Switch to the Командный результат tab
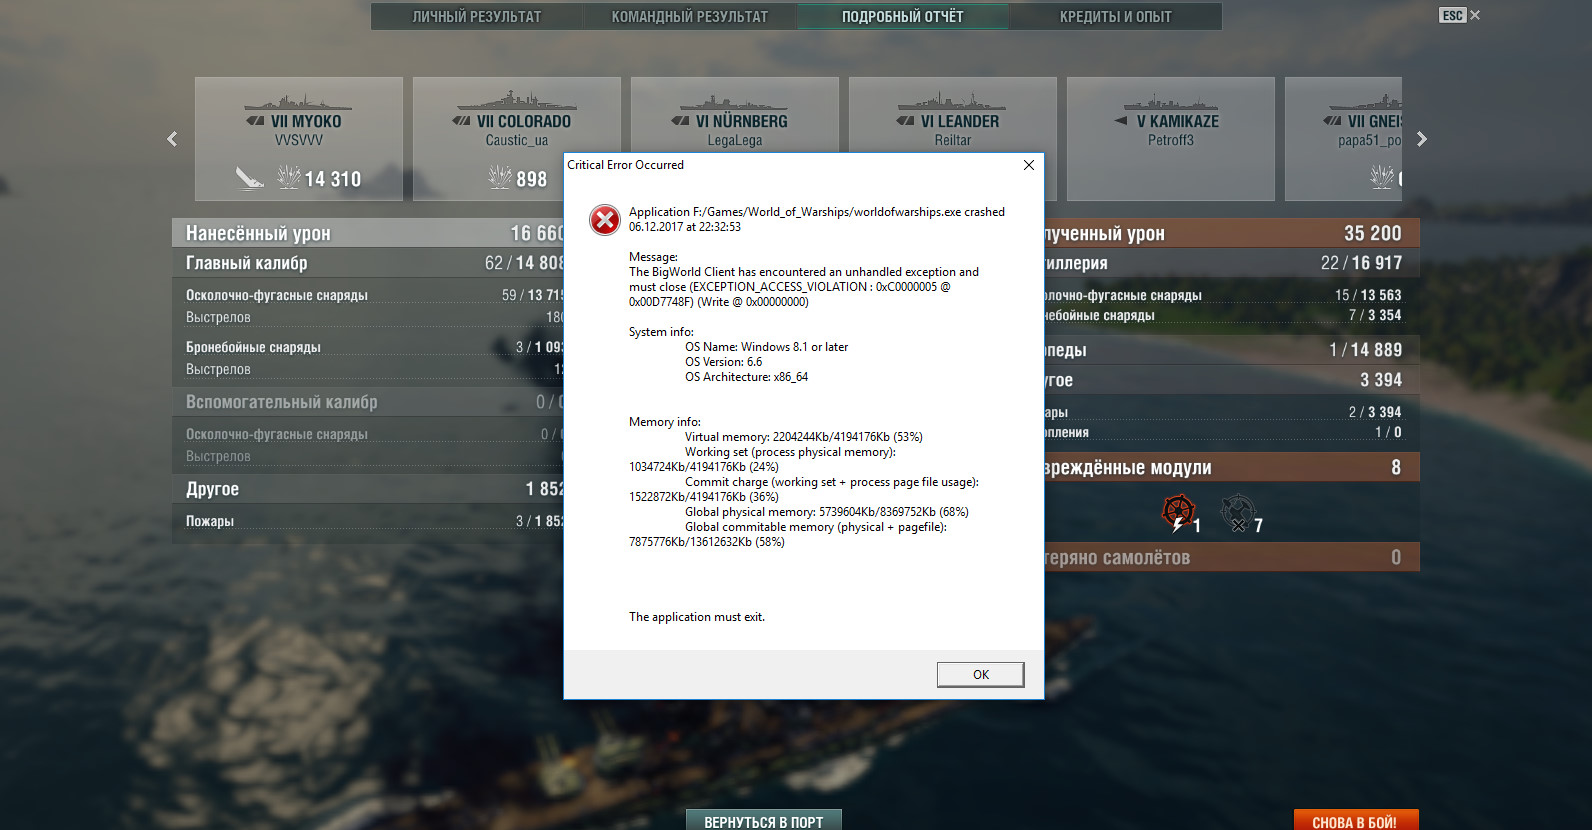 click(690, 17)
